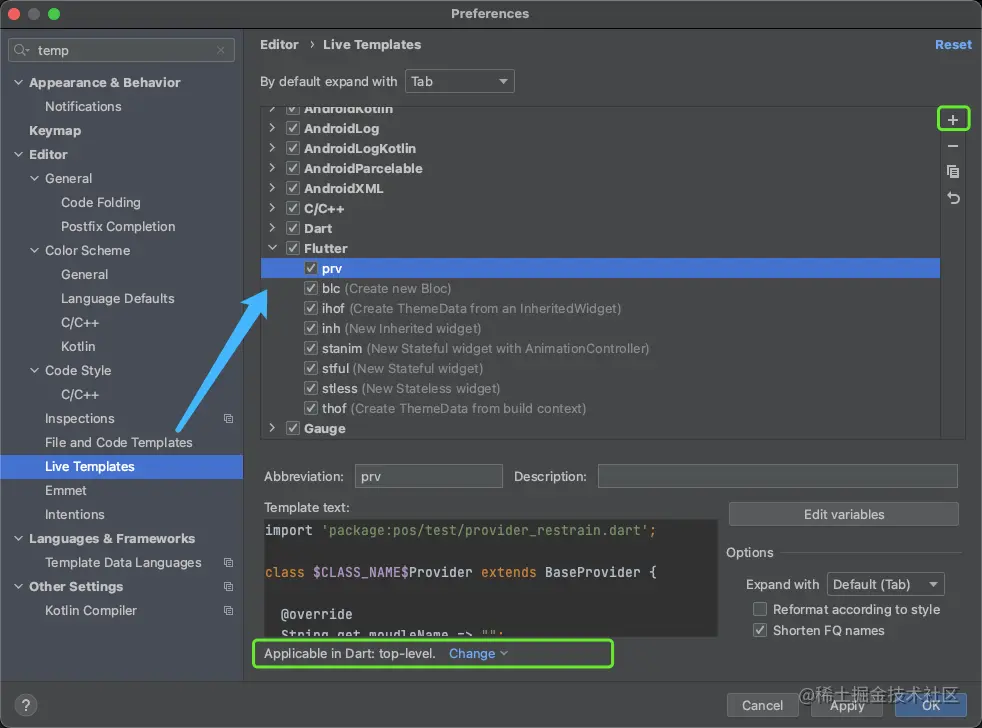The image size is (982, 728).
Task: Open Emmet settings
Action: click(65, 491)
